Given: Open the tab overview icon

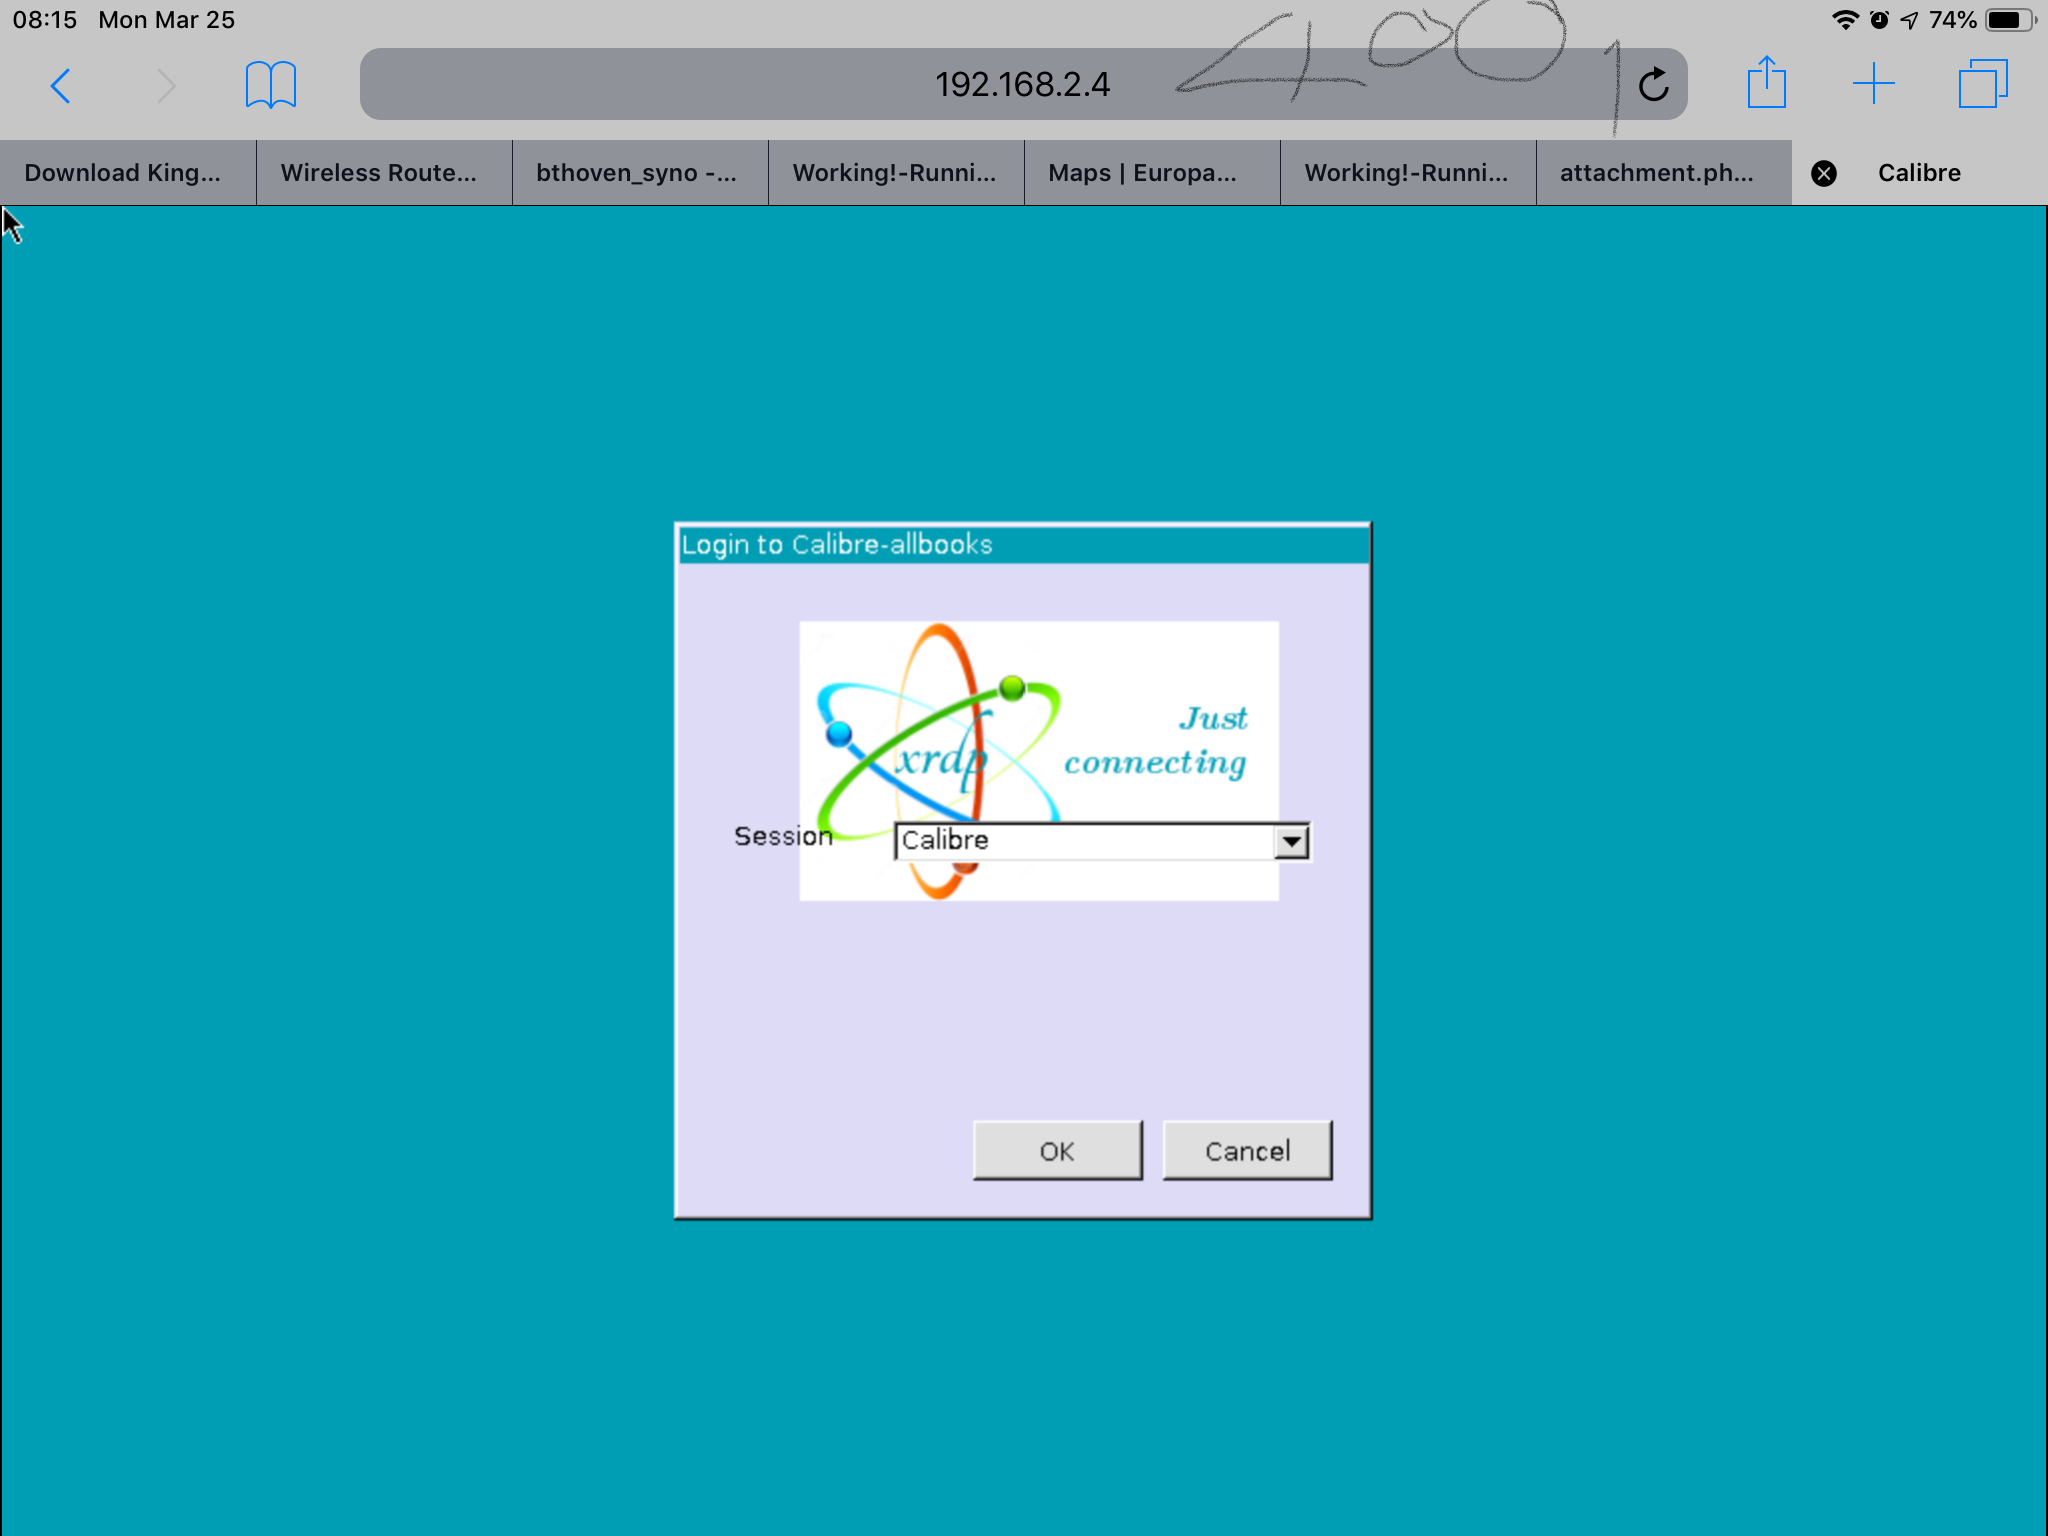Looking at the screenshot, I should (x=1982, y=84).
